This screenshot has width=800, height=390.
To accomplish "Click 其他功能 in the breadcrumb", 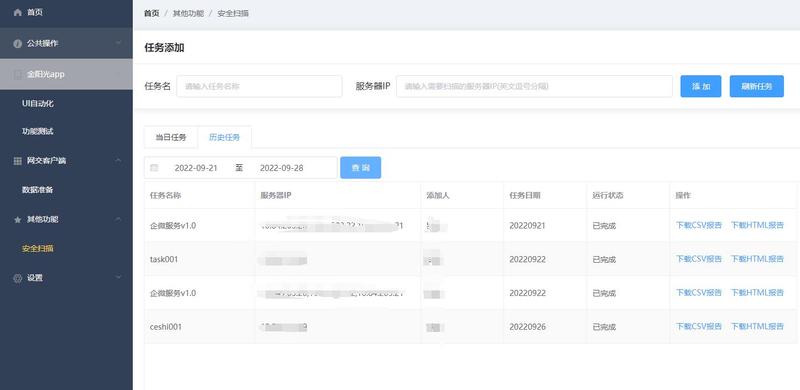I will coord(188,13).
